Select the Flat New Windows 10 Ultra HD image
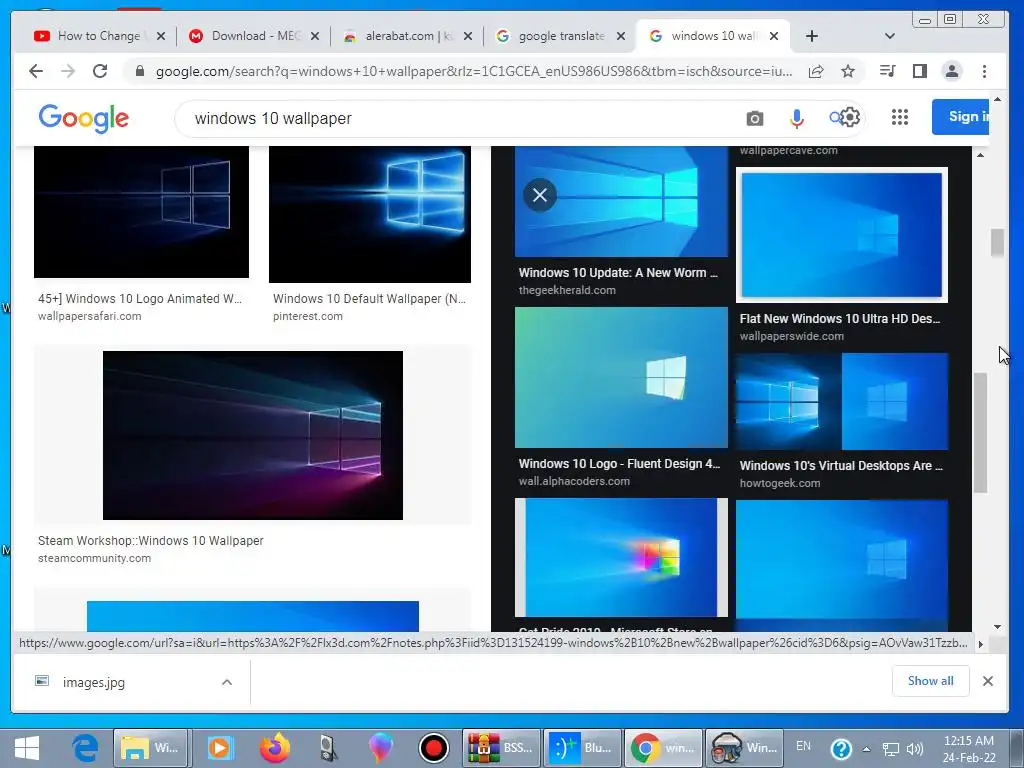This screenshot has width=1024, height=768. (x=842, y=235)
